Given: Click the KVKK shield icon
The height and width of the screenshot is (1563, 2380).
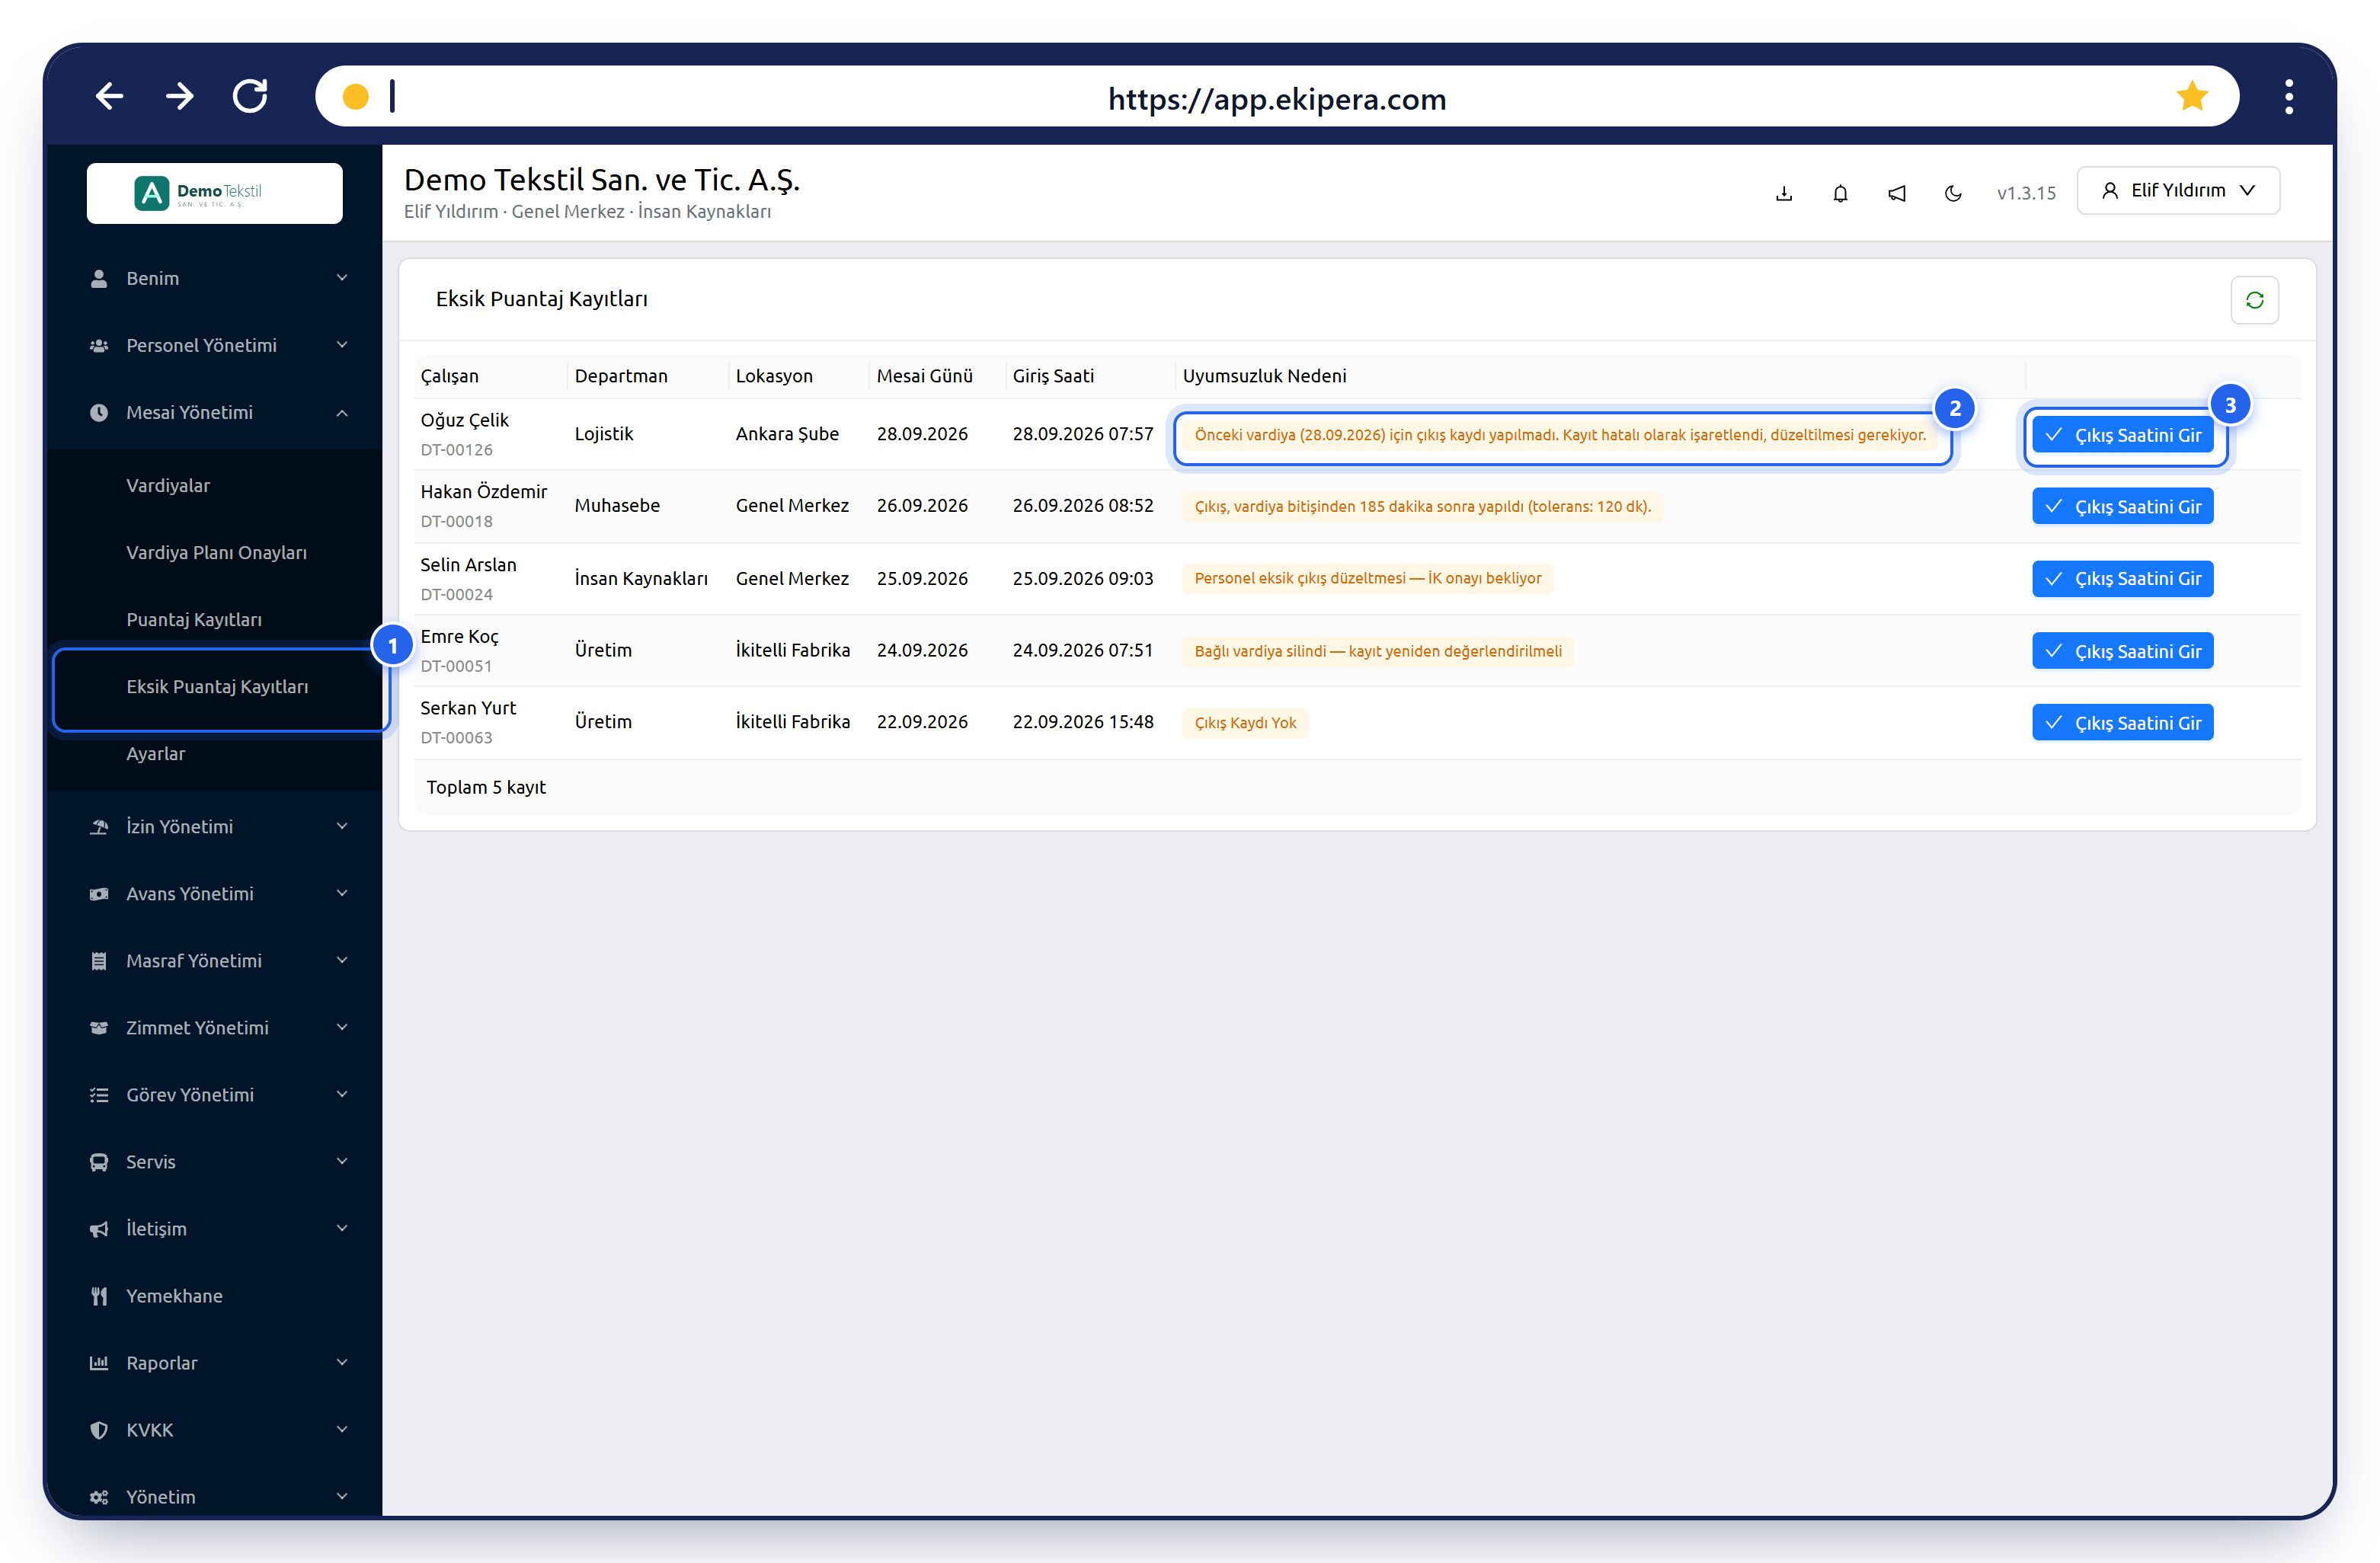Looking at the screenshot, I should pyautogui.click(x=99, y=1429).
